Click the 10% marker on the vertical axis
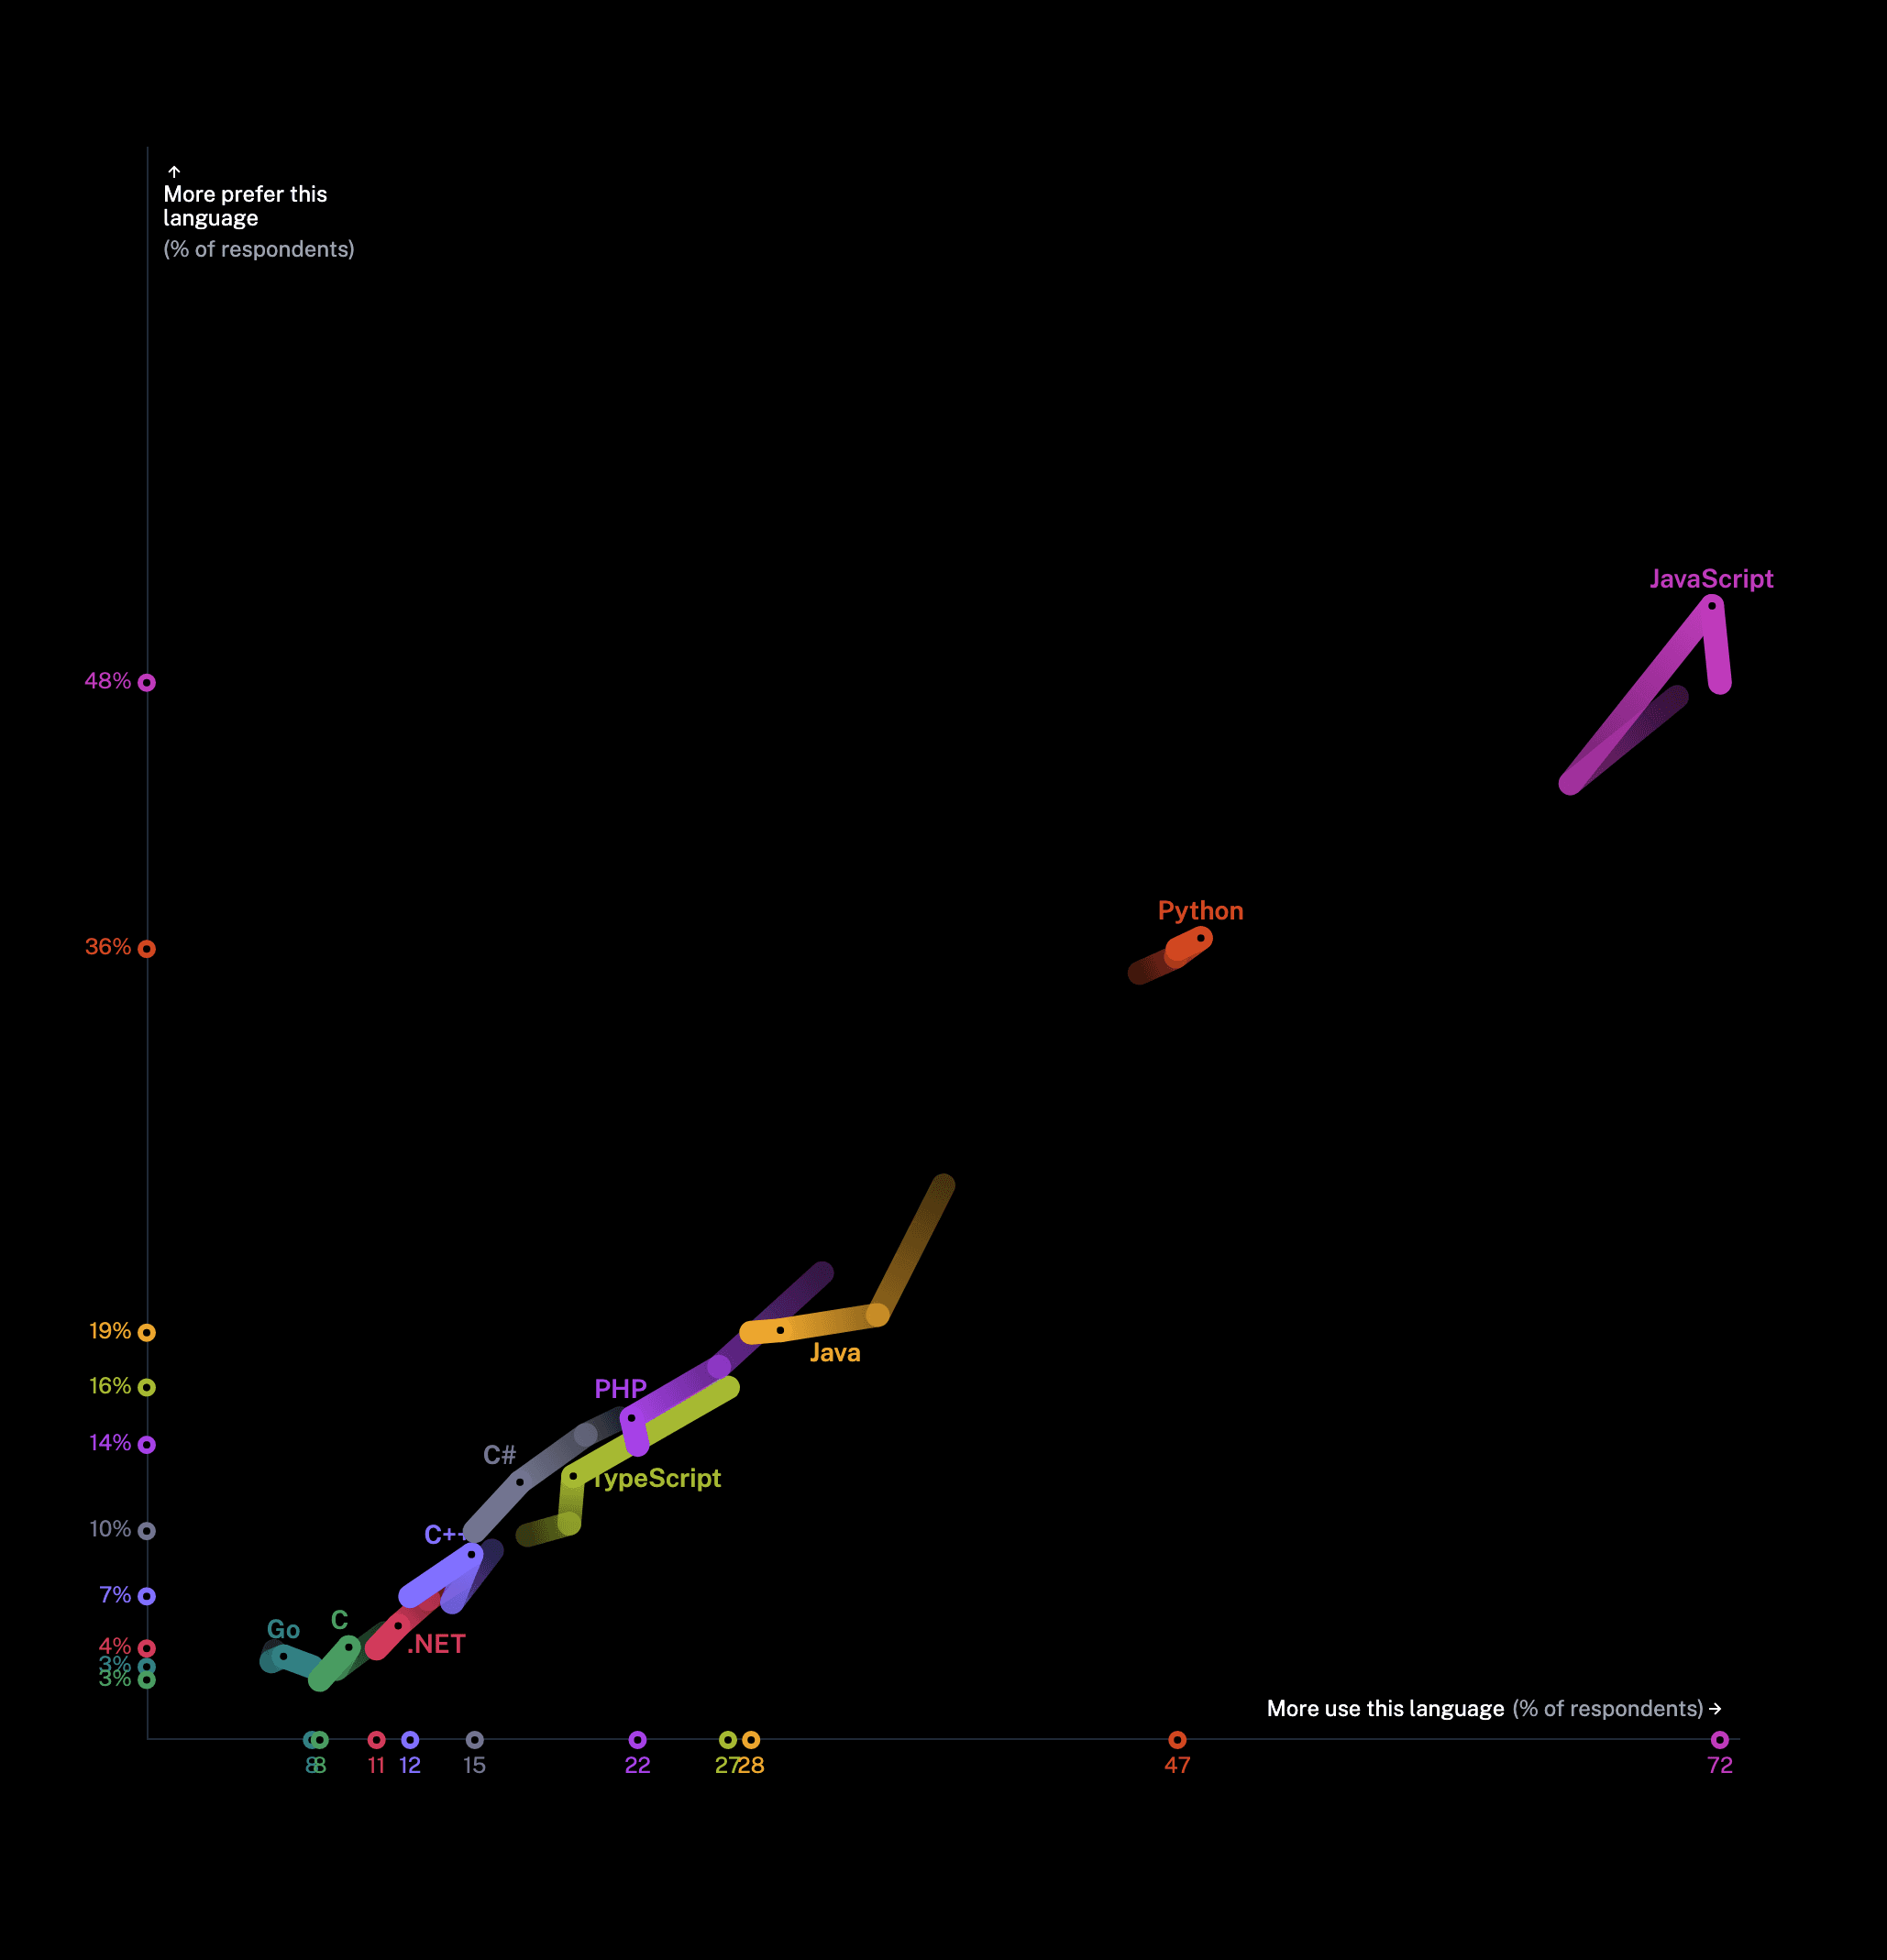The image size is (1887, 1960). pyautogui.click(x=147, y=1531)
